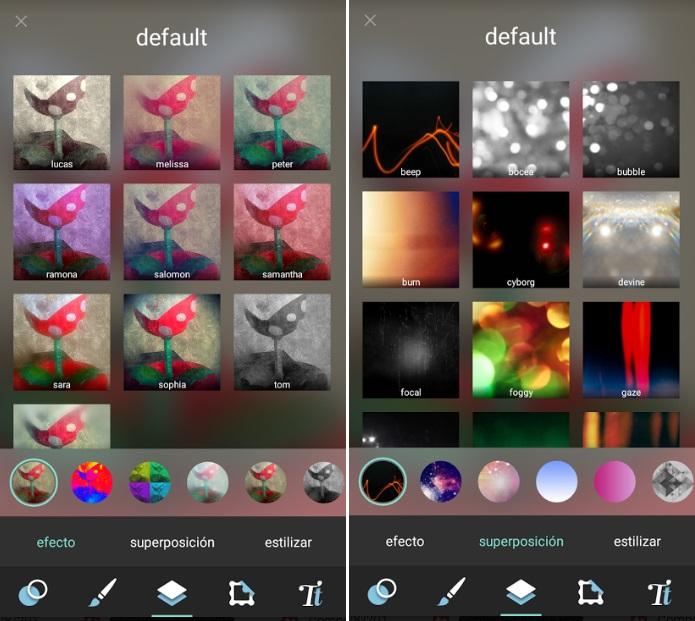
Task: Open the green vintage effect pack circle
Action: tap(266, 482)
